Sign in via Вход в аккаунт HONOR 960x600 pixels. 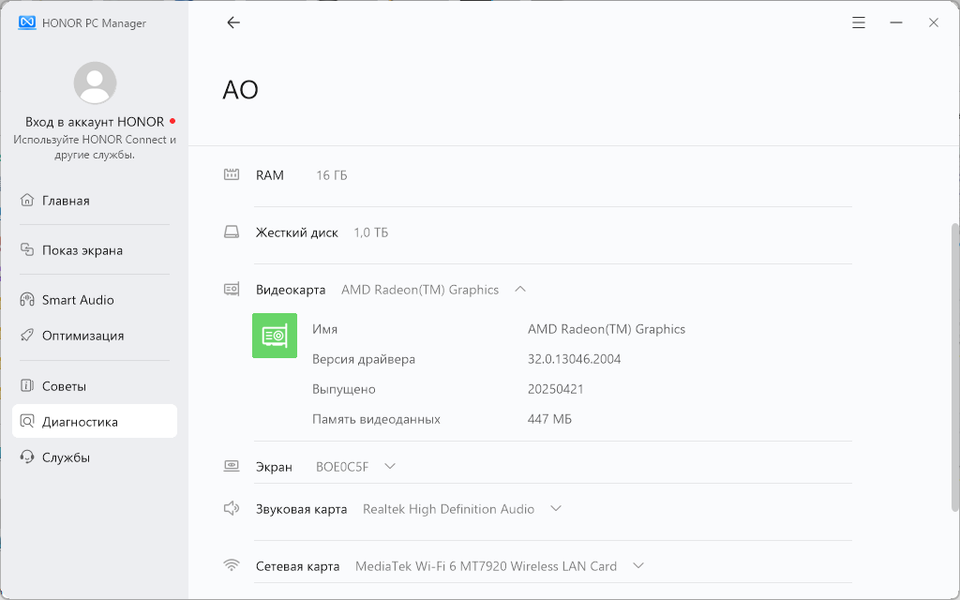click(95, 122)
